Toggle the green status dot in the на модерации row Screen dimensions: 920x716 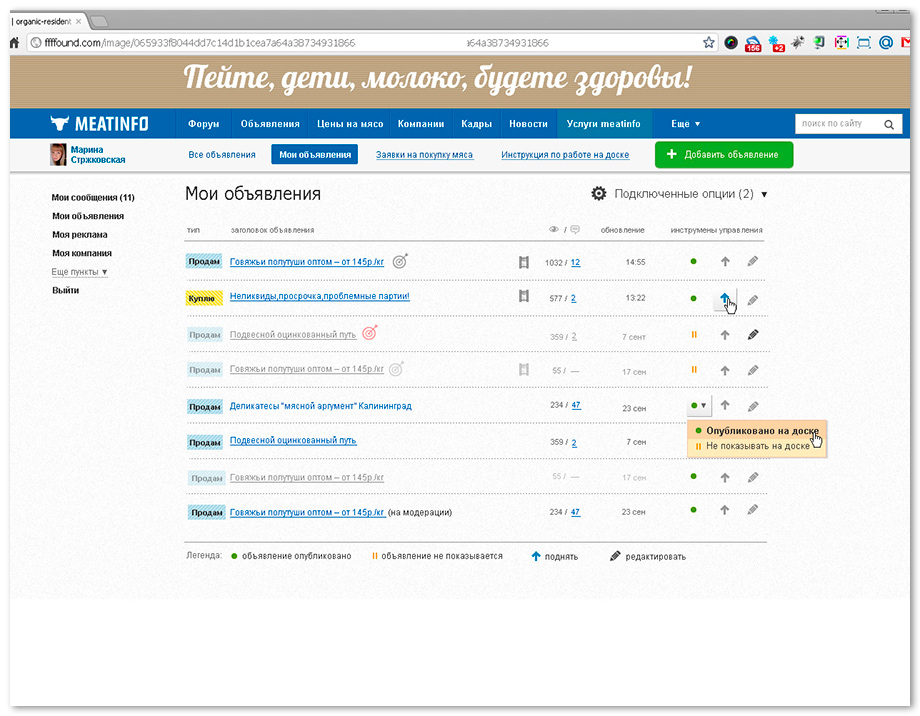(x=694, y=510)
